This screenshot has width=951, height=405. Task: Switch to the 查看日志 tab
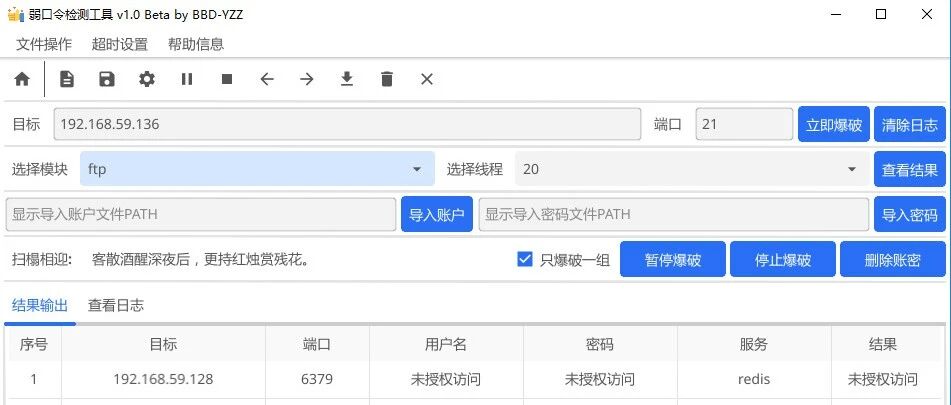point(116,305)
